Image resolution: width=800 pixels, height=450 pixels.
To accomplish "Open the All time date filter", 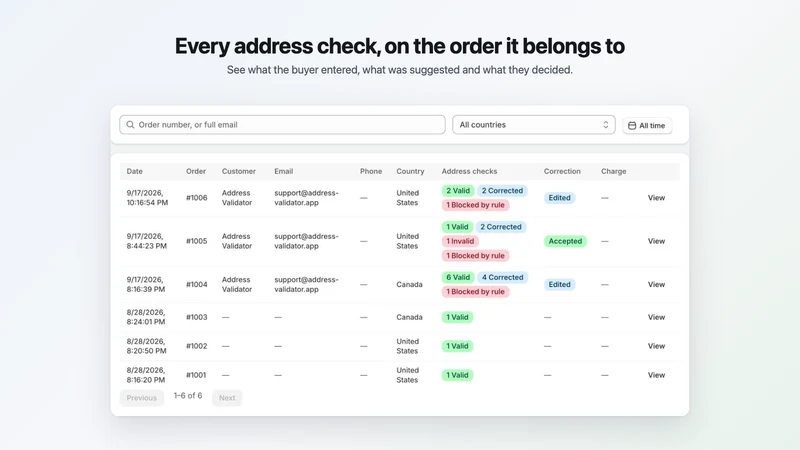I will 647,126.
